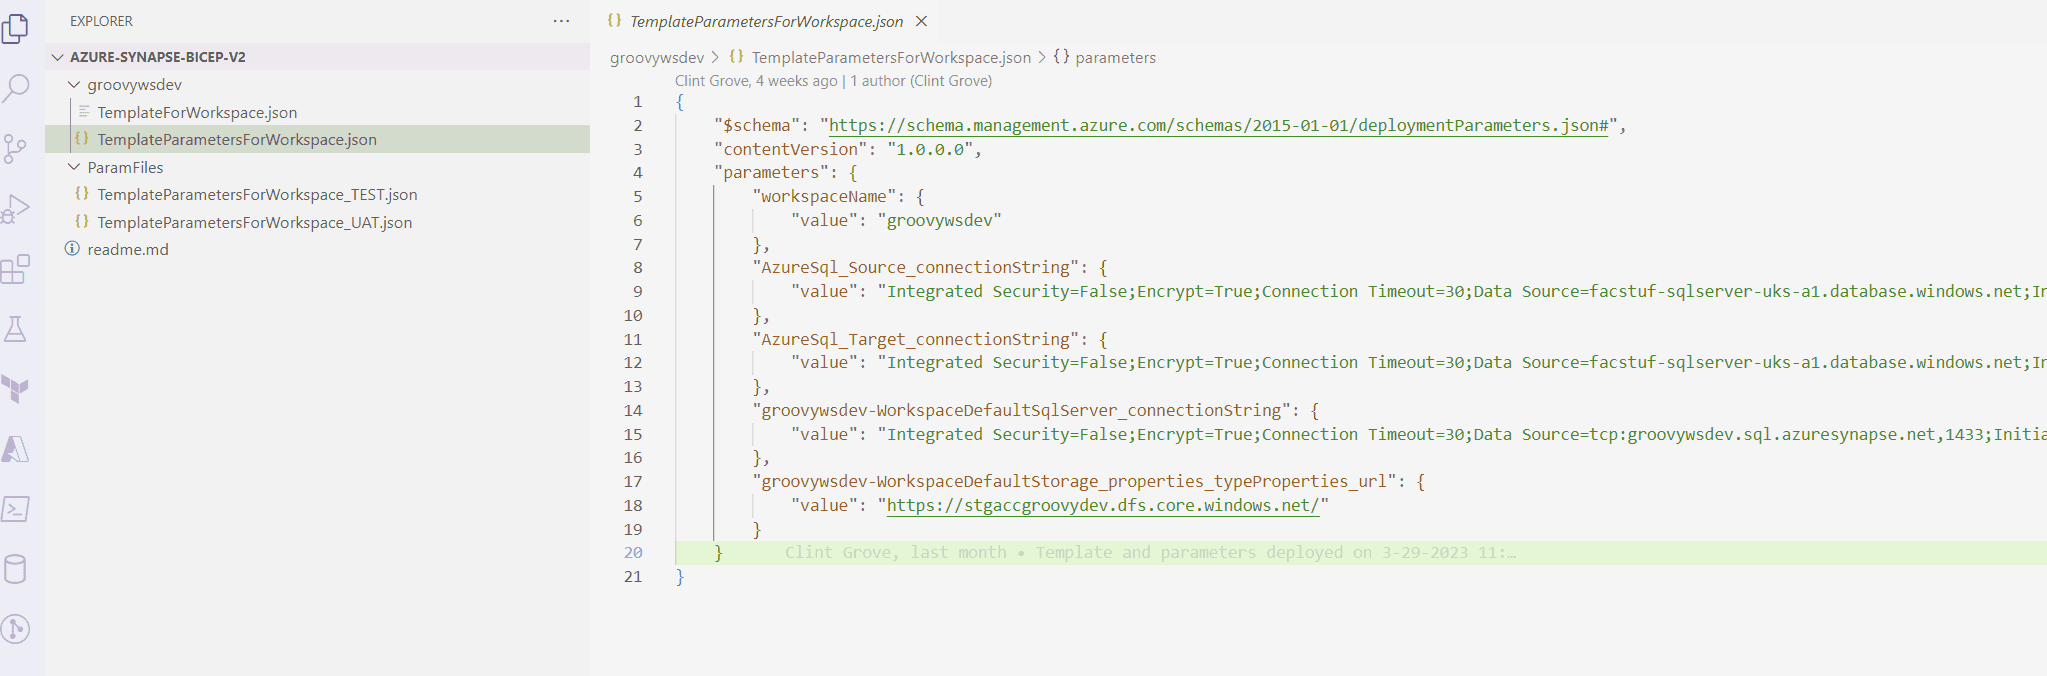Open the Extensions view
Screen dimensions: 2047x676
16,269
